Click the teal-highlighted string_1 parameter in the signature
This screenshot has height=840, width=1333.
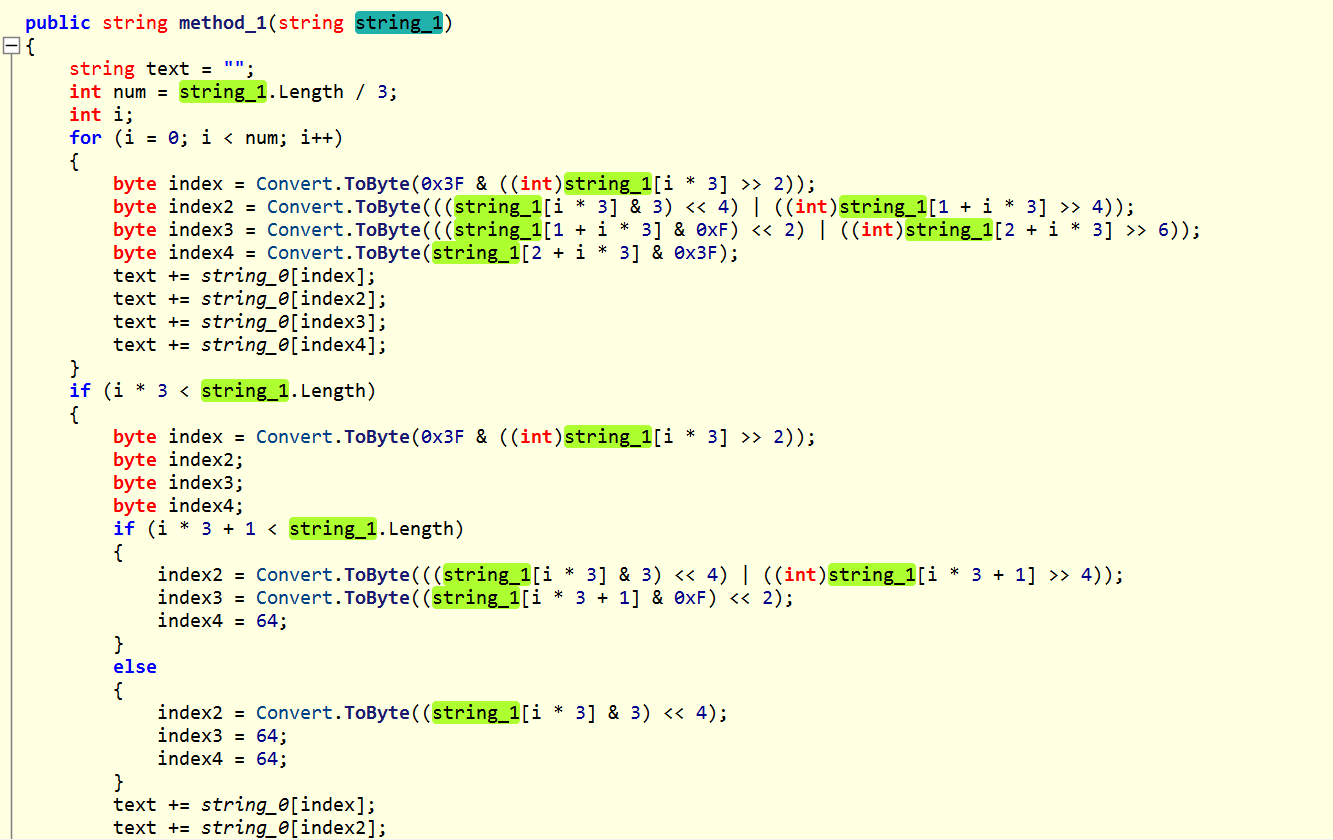(399, 23)
